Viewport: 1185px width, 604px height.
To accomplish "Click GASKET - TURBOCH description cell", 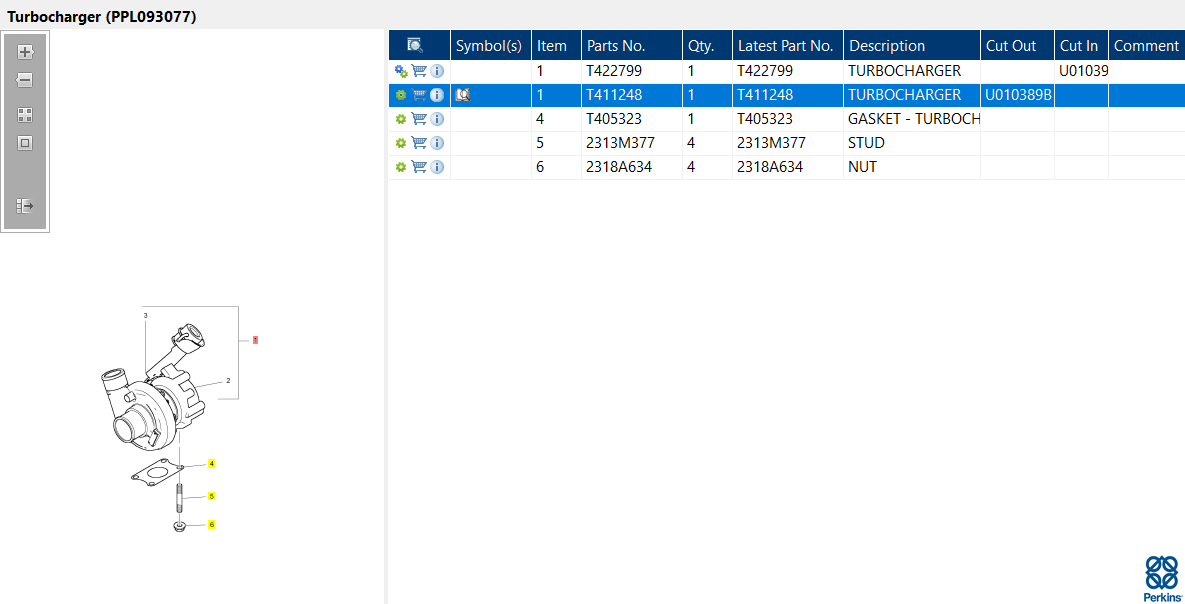I will click(911, 119).
